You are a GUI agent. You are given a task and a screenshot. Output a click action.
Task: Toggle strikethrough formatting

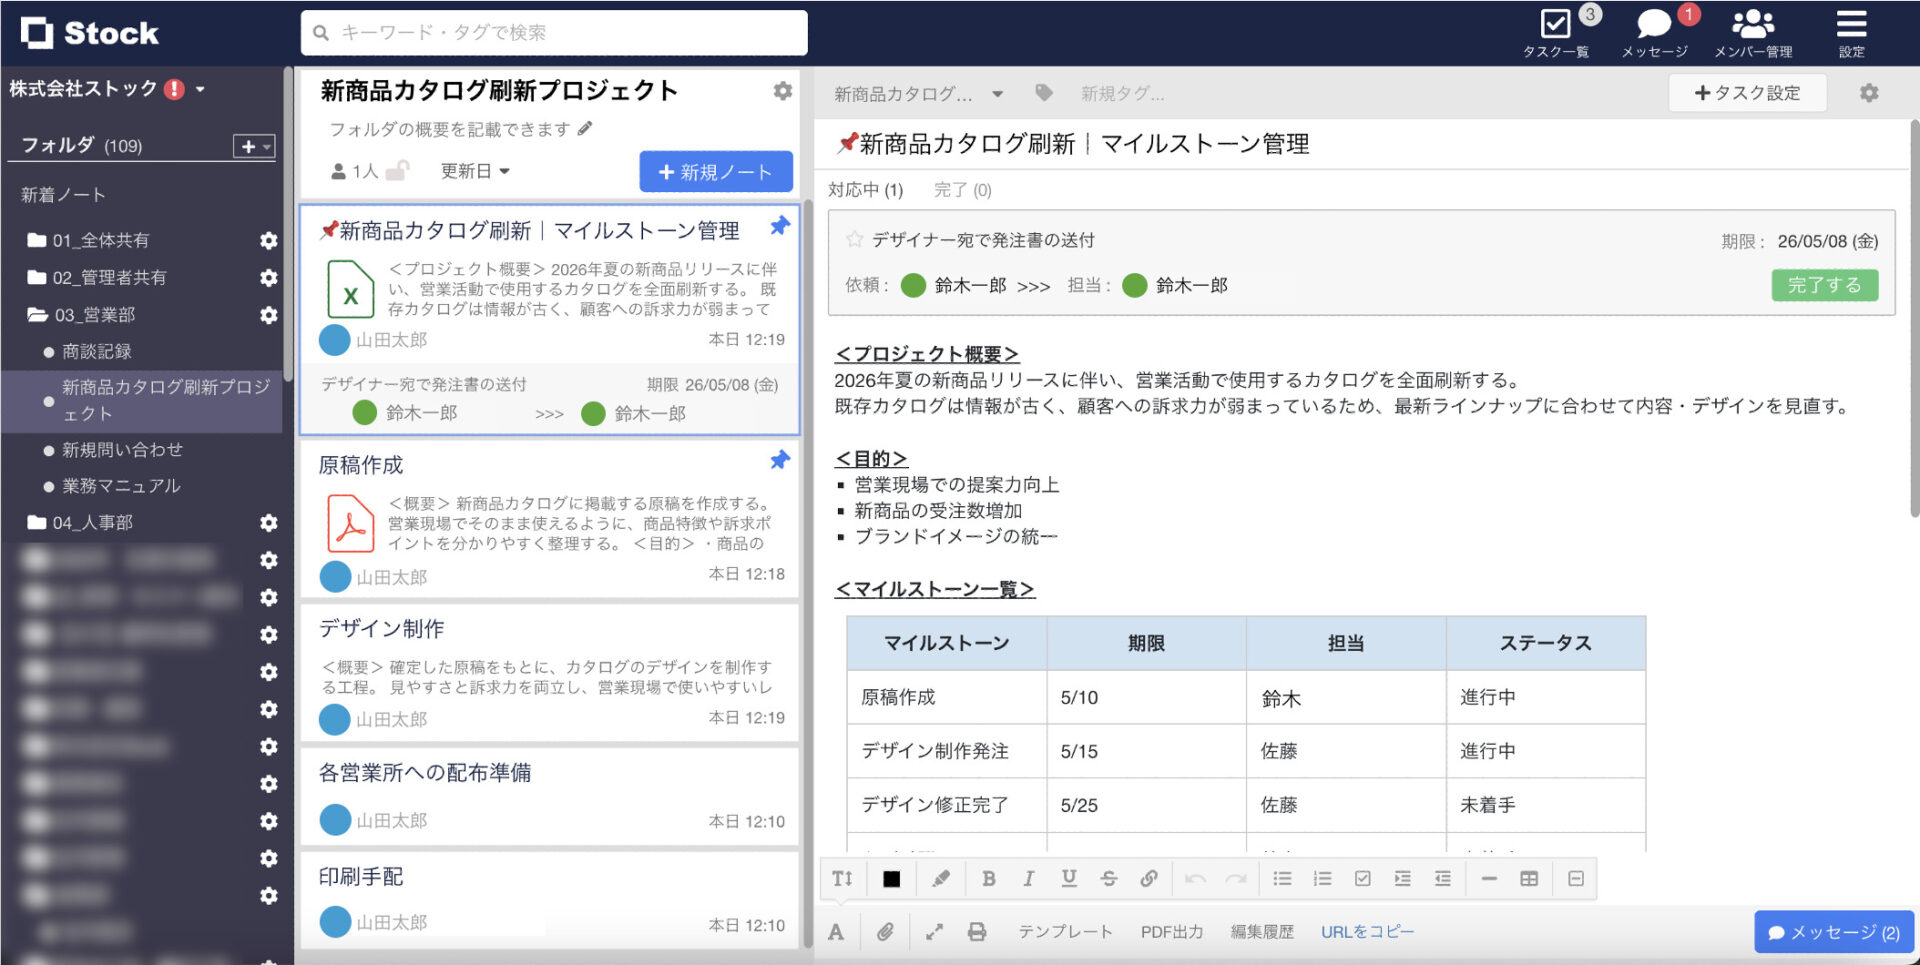(1109, 878)
